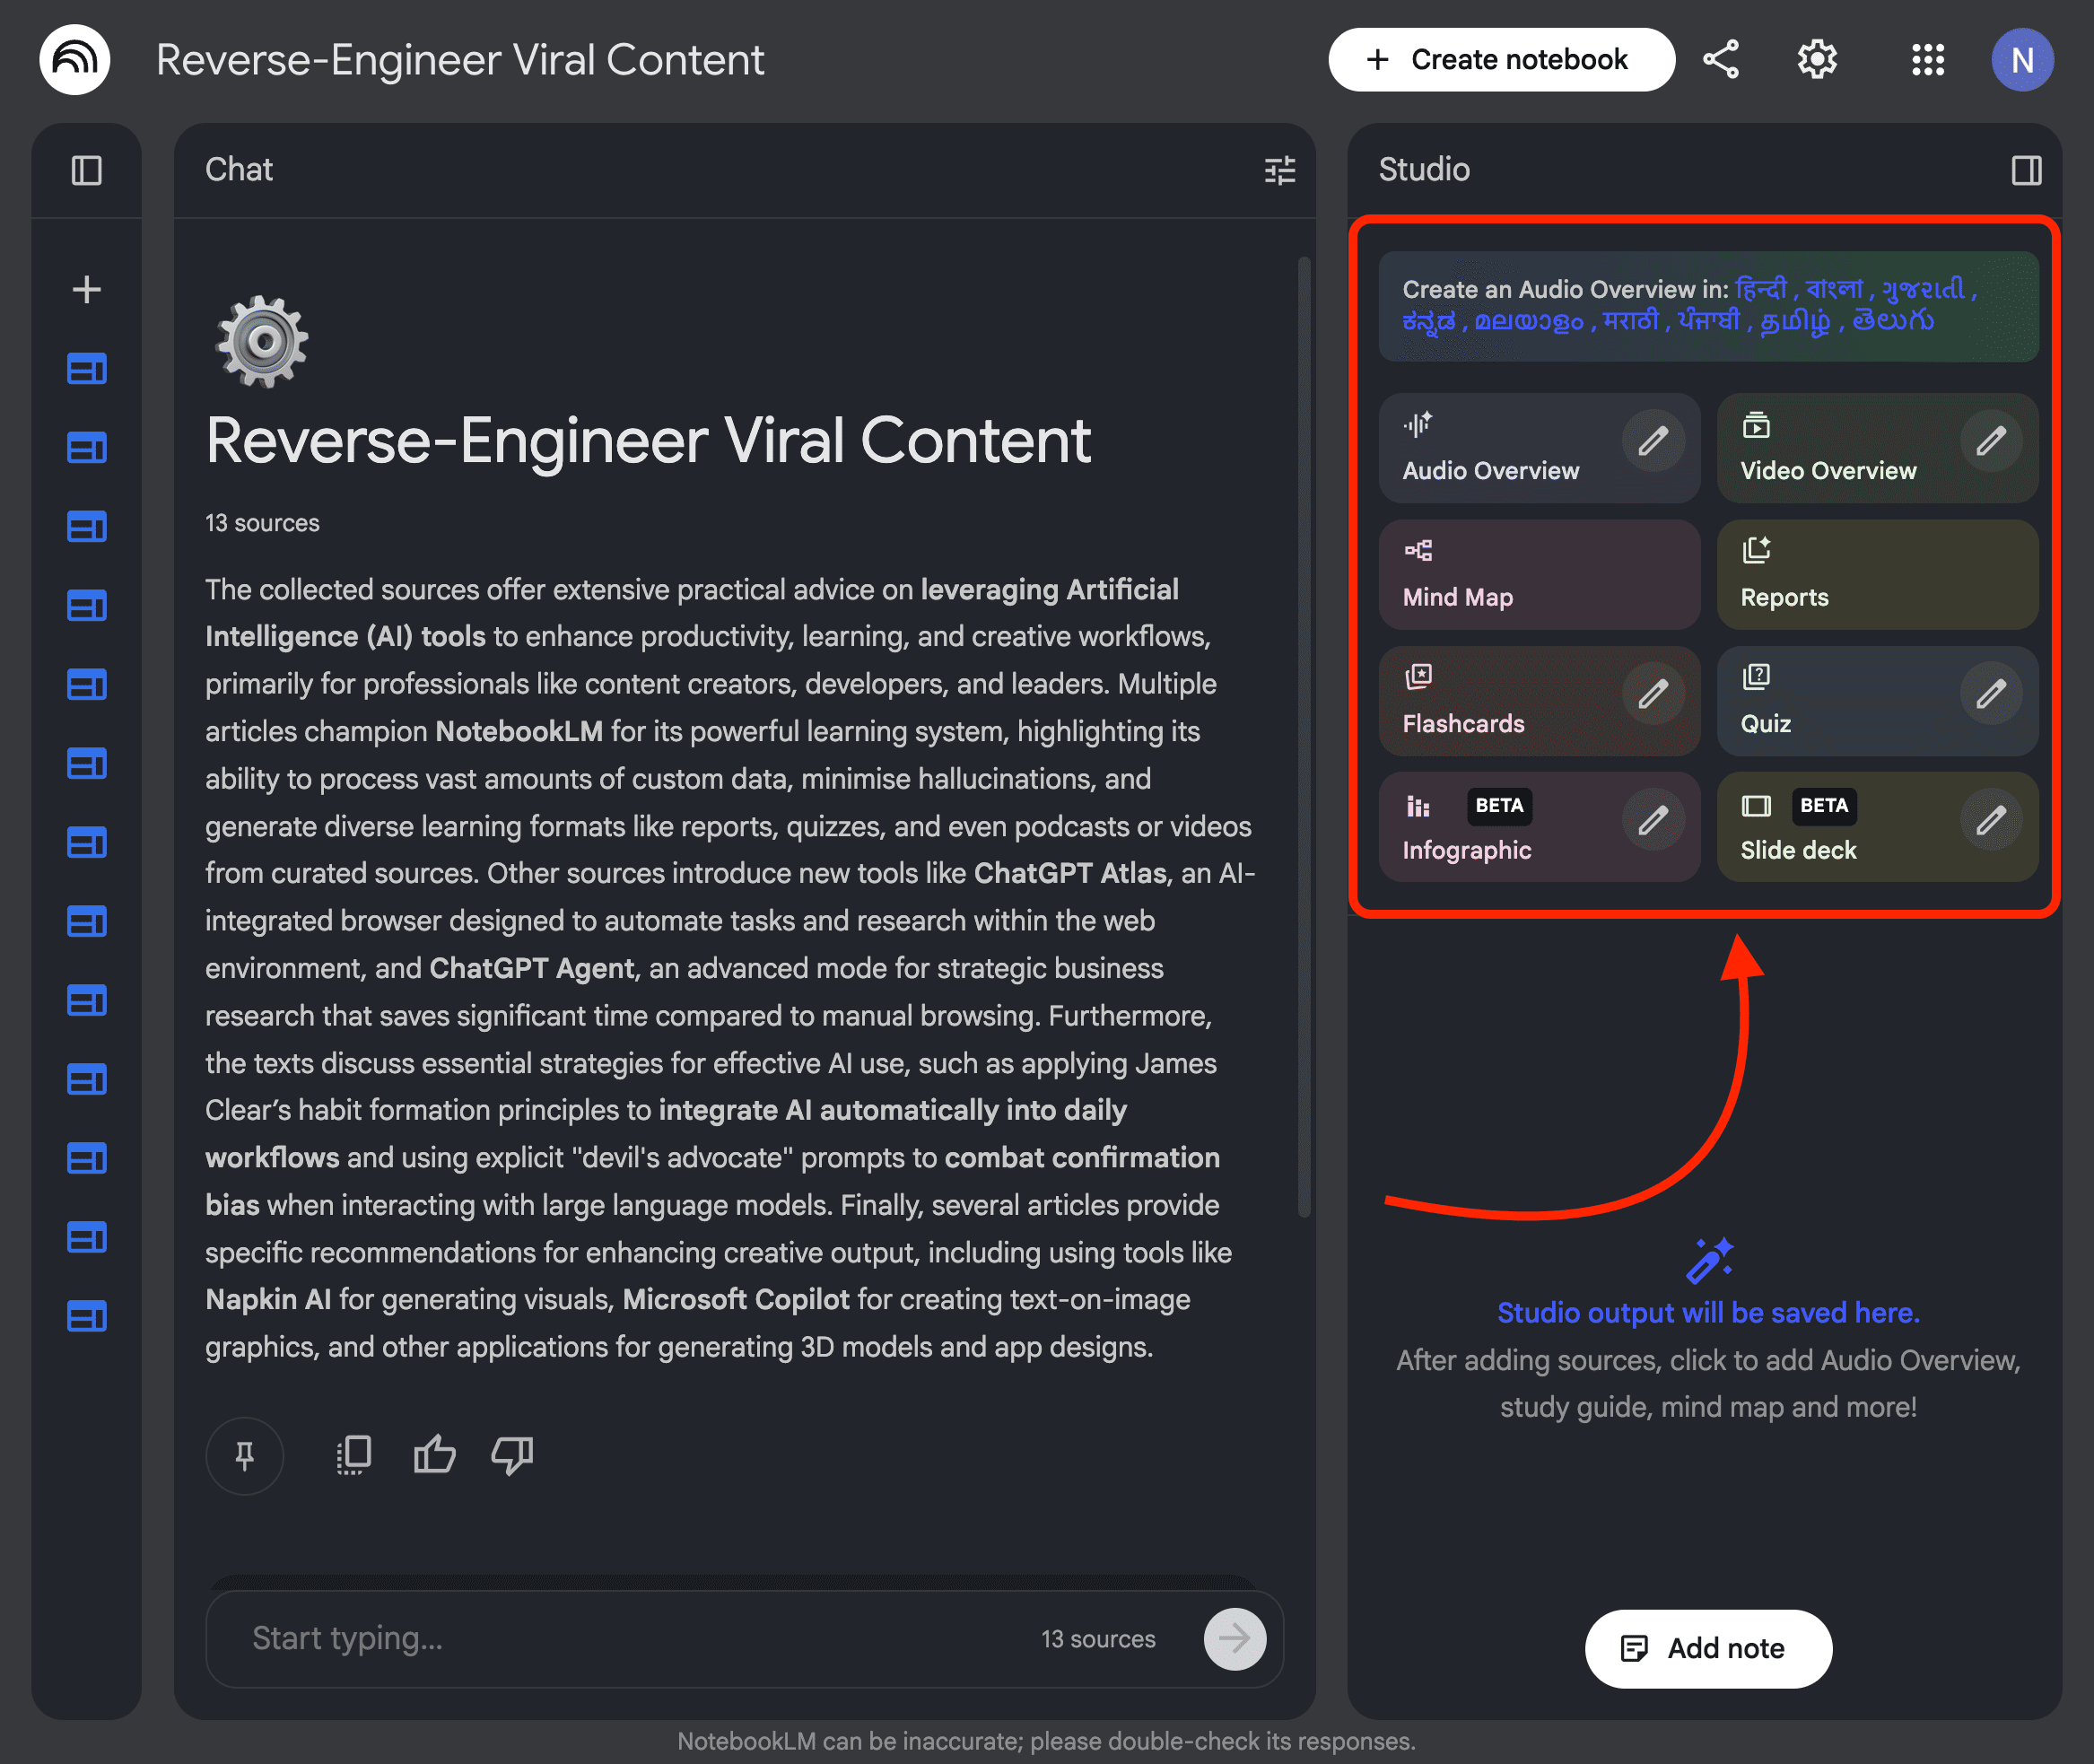Customize Audio Overview with pencil icon
Image resolution: width=2094 pixels, height=1764 pixels.
tap(1653, 441)
